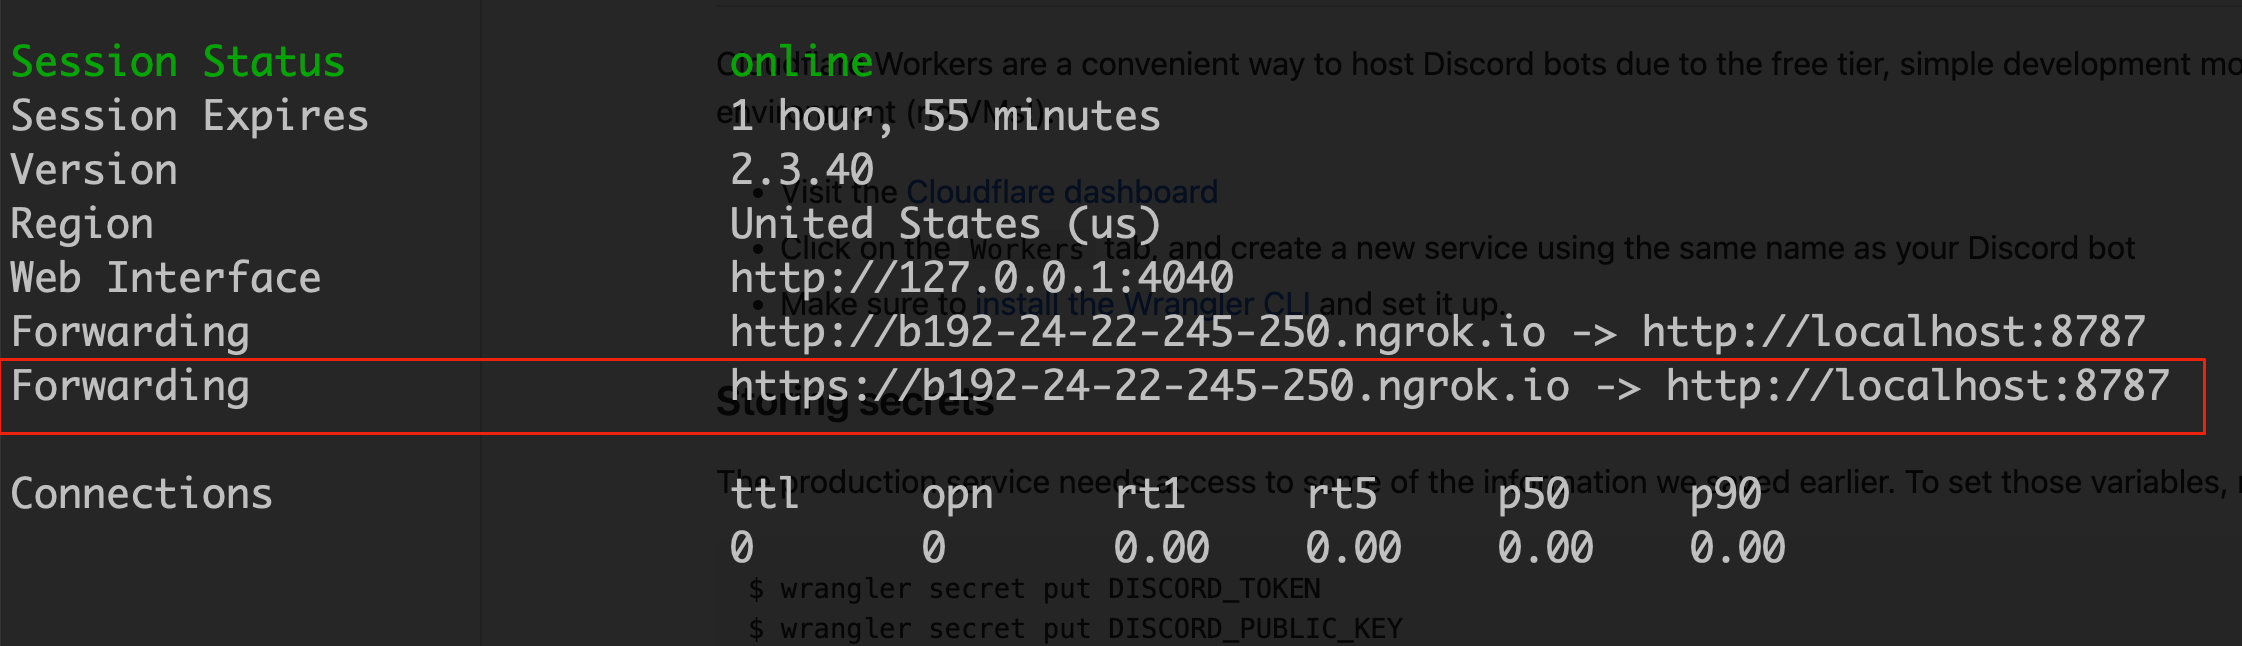Screen dimensions: 2242x646
Task: Select the "Web Interface" label
Action: pyautogui.click(x=166, y=278)
